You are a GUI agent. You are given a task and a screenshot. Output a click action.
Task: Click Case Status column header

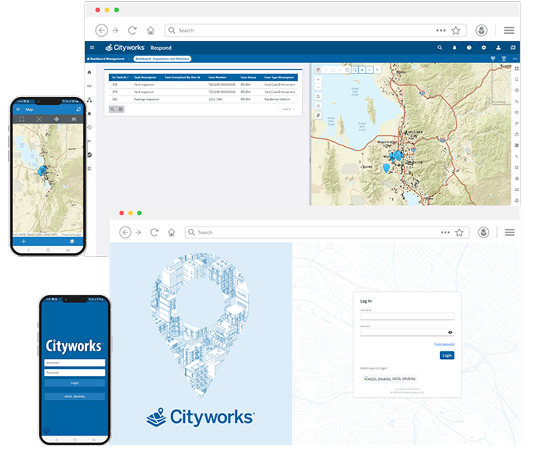[248, 77]
